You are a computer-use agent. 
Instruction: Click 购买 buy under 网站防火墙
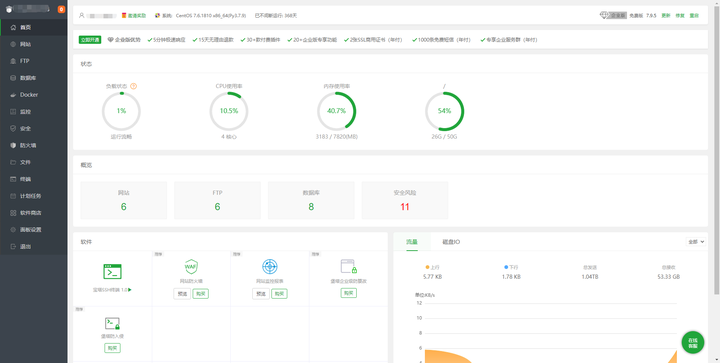pos(201,294)
